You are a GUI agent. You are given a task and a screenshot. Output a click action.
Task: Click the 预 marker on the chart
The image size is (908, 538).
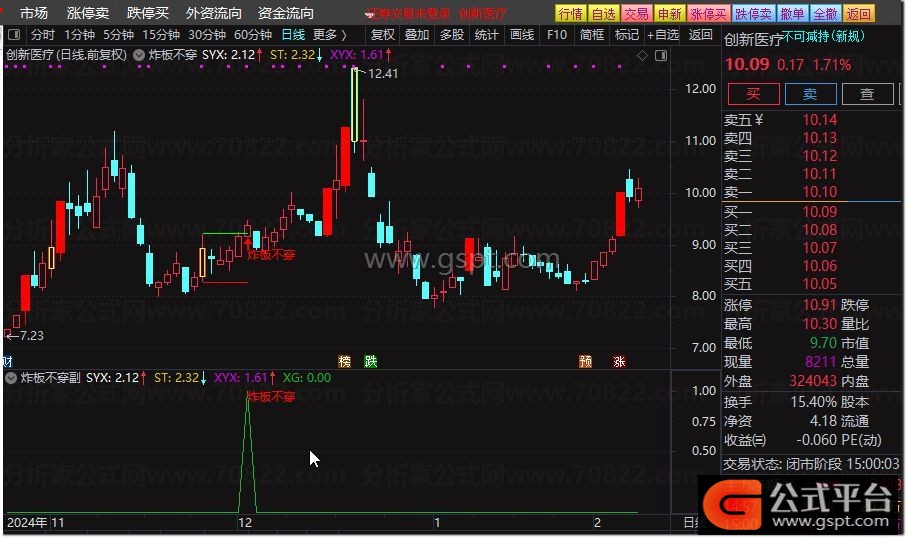[x=585, y=362]
